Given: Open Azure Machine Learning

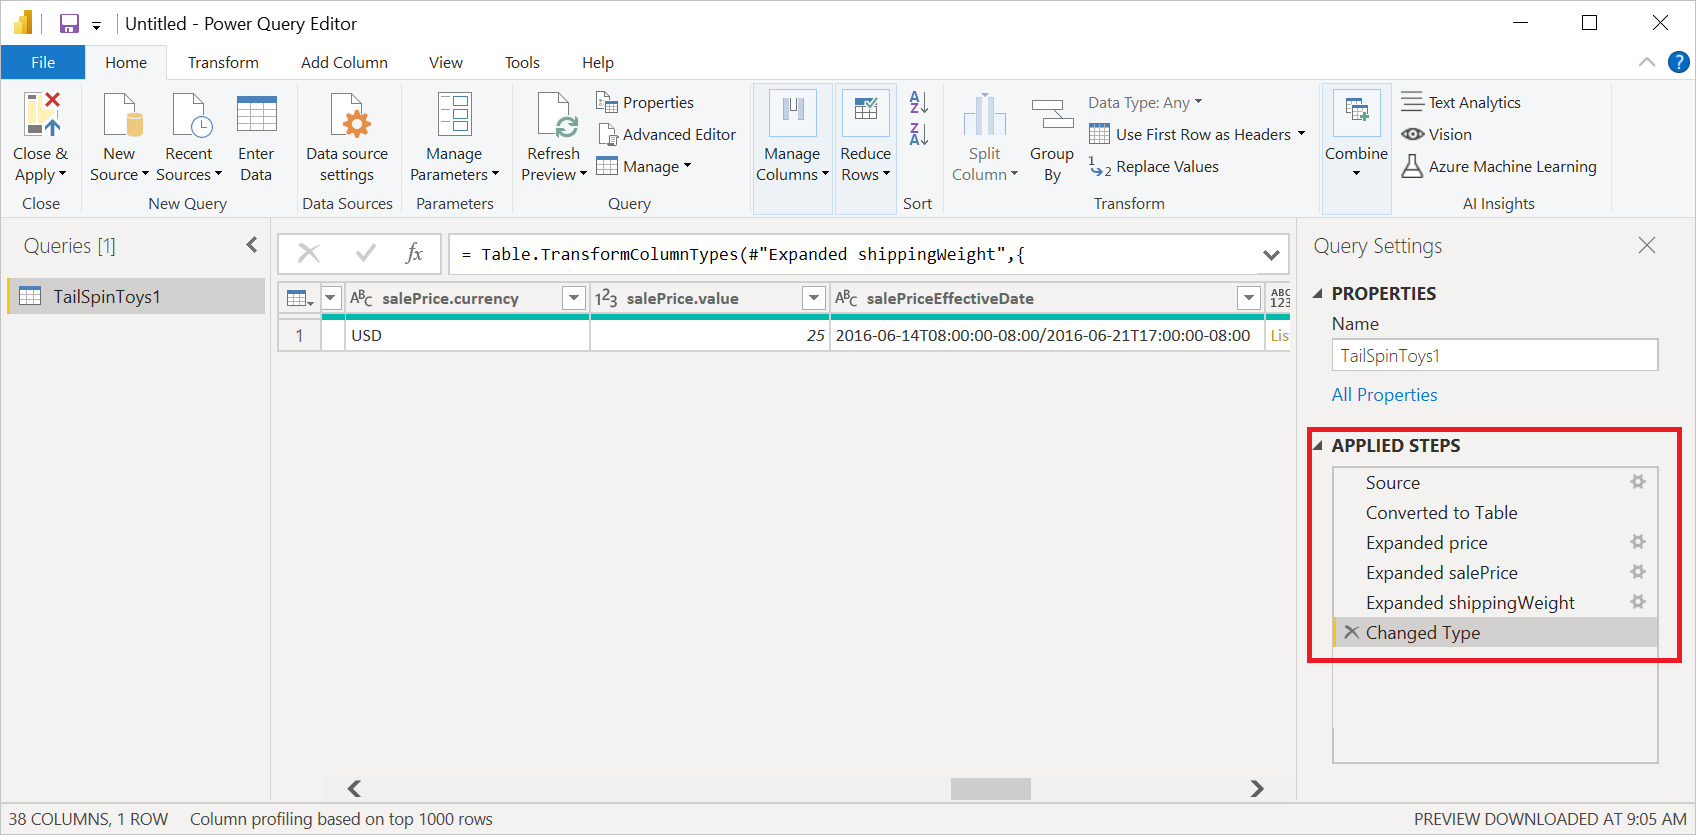Looking at the screenshot, I should (1499, 166).
